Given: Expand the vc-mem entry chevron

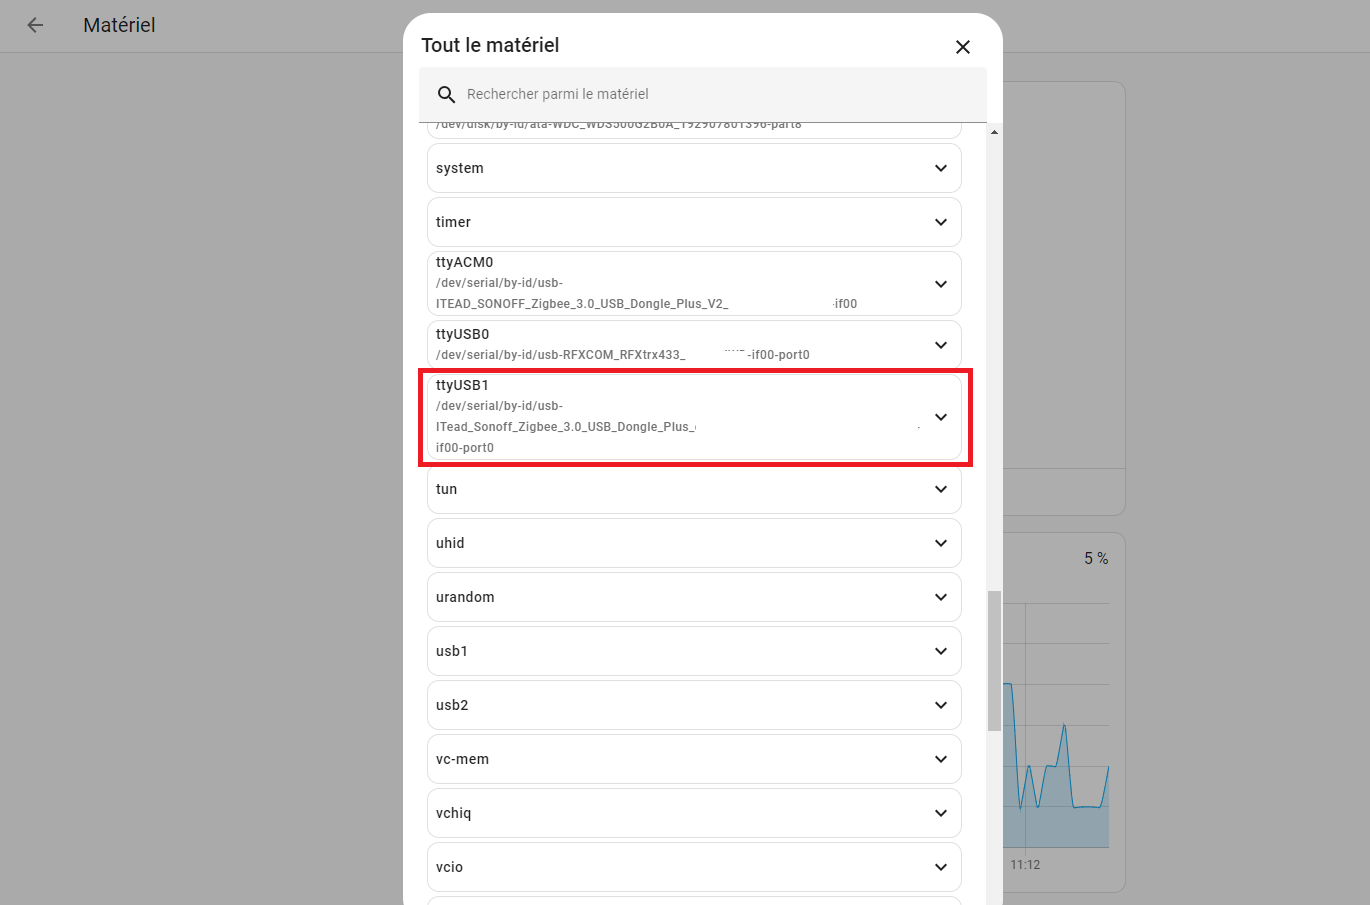Looking at the screenshot, I should [x=941, y=759].
